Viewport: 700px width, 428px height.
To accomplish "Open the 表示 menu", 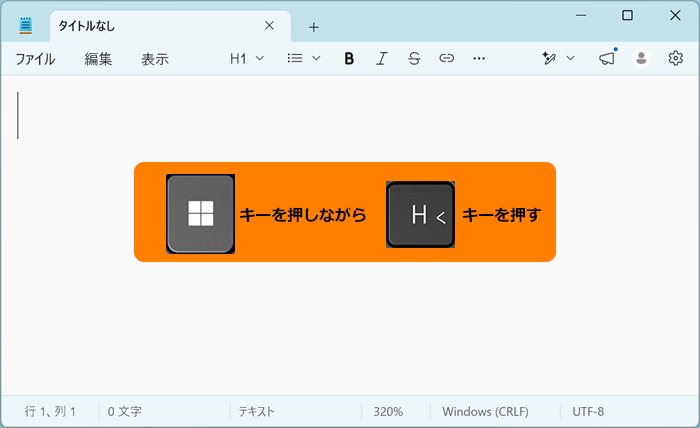I will [x=155, y=58].
